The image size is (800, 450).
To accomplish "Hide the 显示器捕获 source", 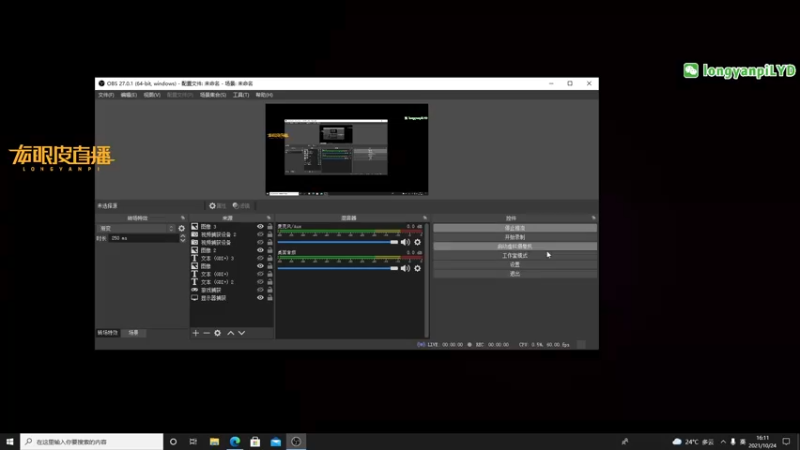I will [260, 297].
